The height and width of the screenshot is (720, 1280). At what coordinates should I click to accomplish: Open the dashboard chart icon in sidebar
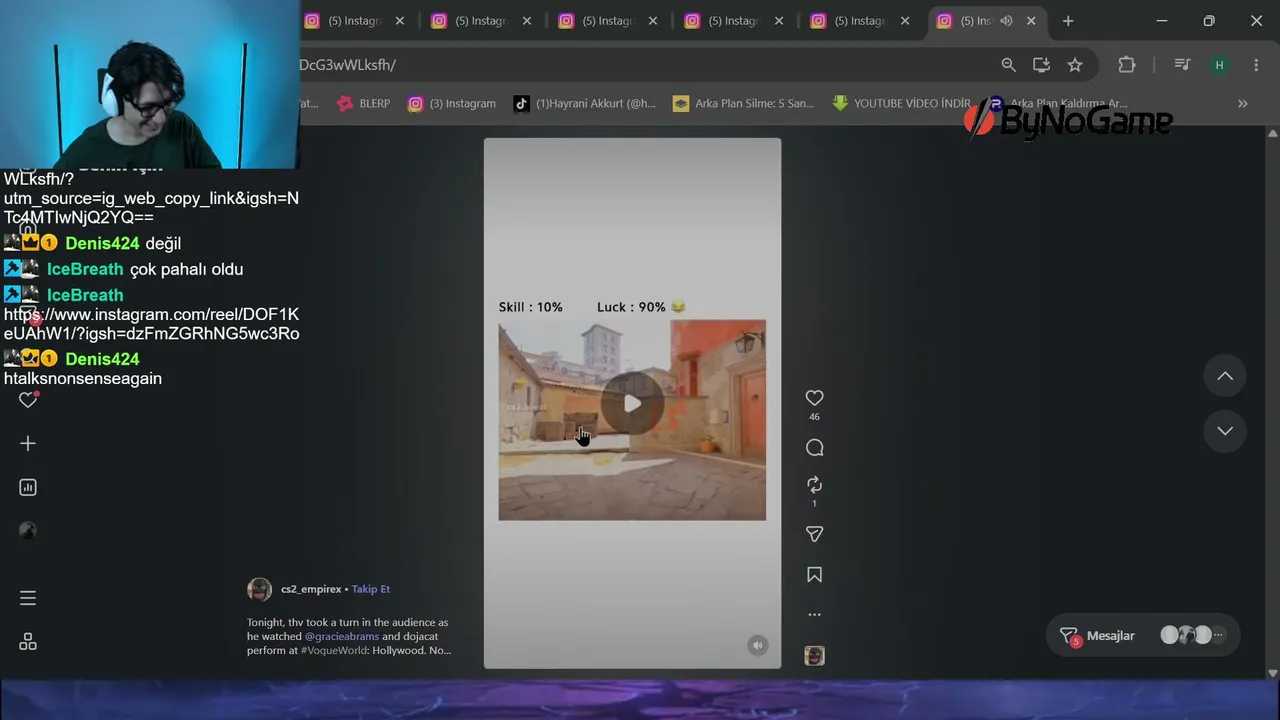28,487
